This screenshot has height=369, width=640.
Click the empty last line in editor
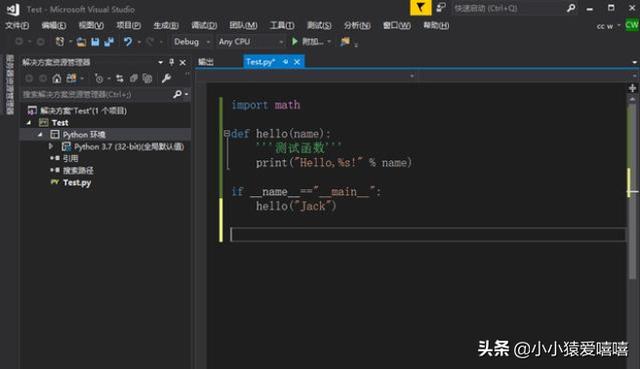coord(428,234)
